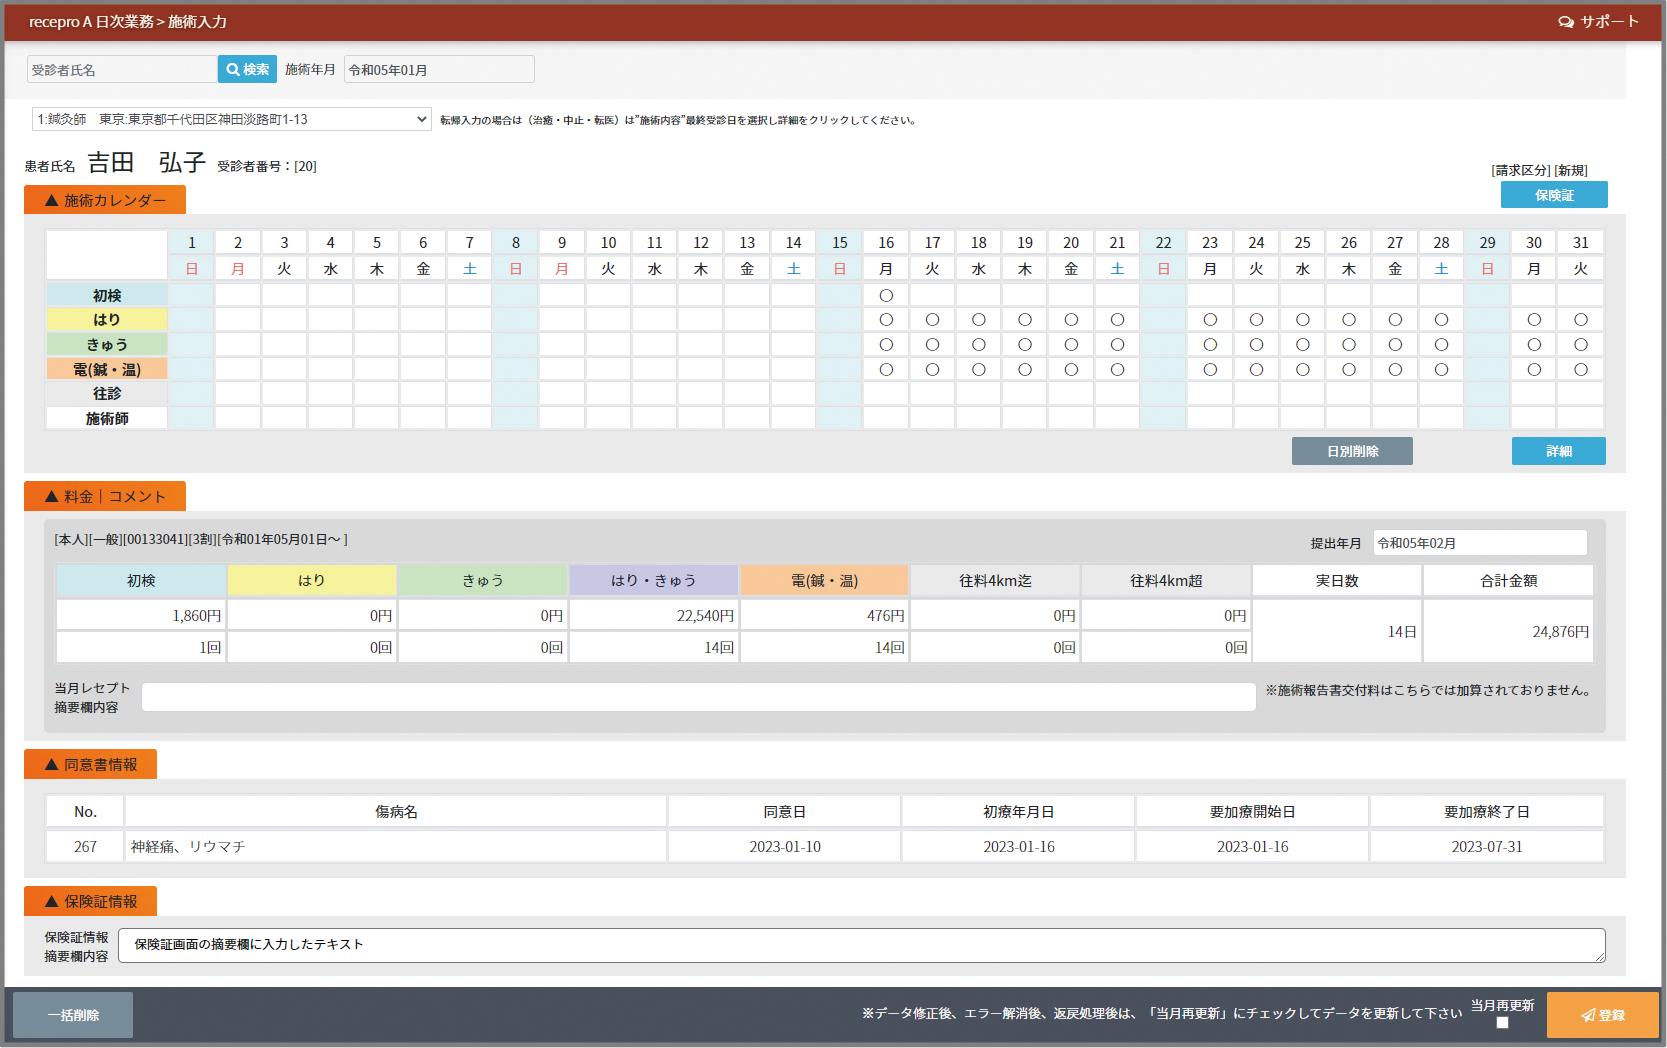Open the サポート support link
The height and width of the screenshot is (1048, 1667).
pyautogui.click(x=1599, y=21)
